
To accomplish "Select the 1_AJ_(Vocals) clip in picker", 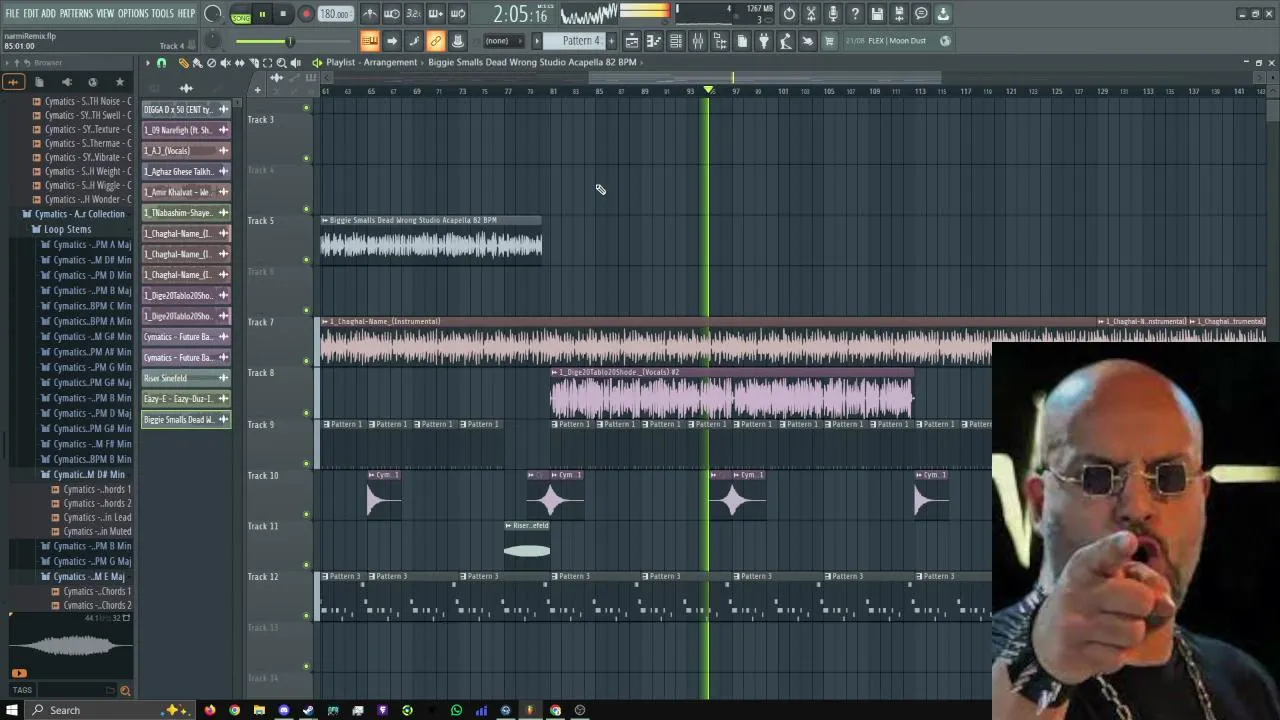I will pos(186,151).
